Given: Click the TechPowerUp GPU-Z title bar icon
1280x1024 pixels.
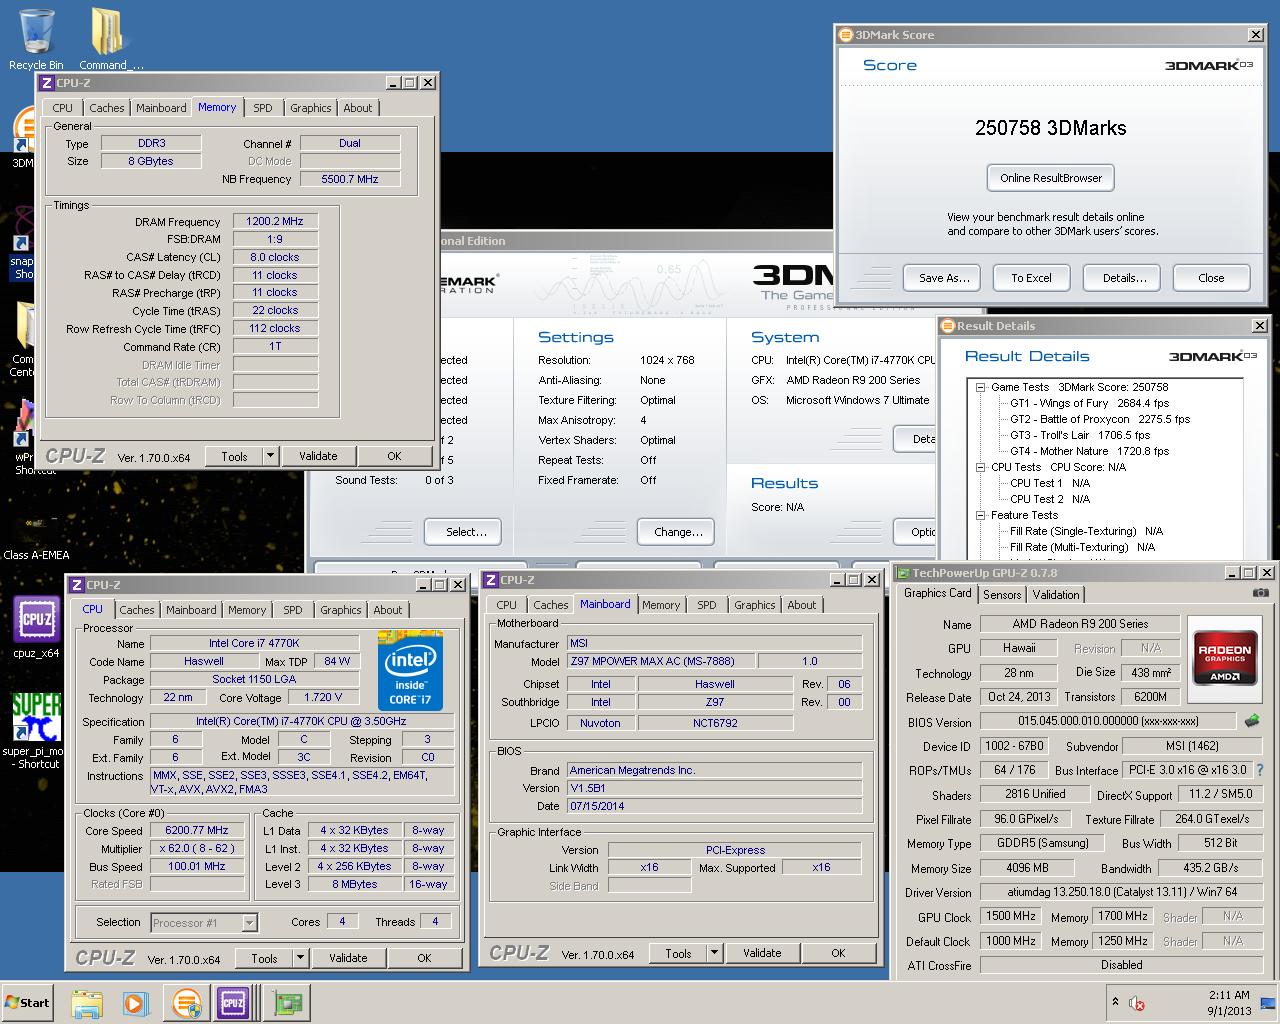Looking at the screenshot, I should coord(903,573).
